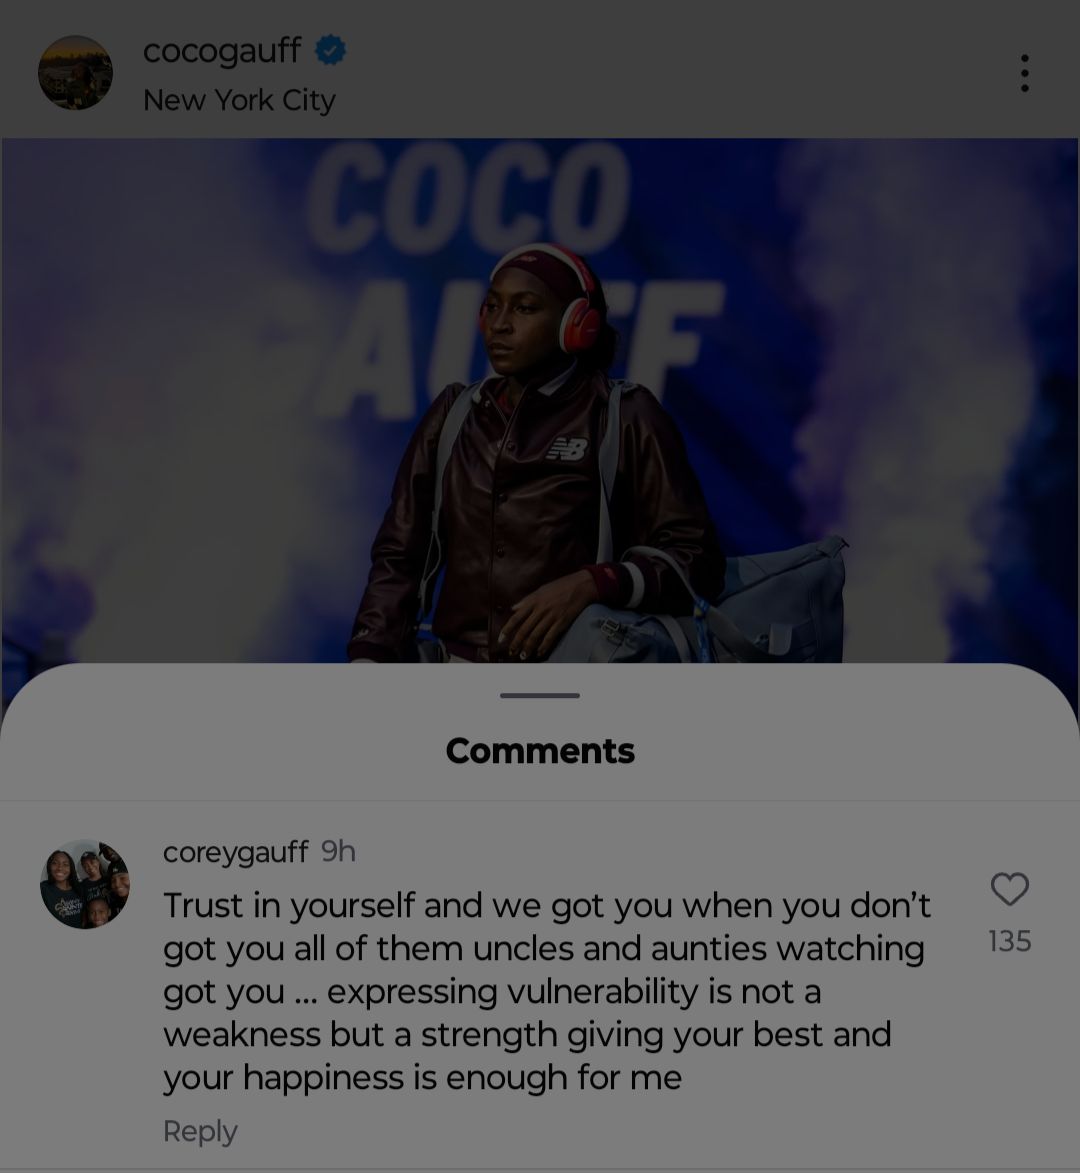Tap the Comments panel title
The height and width of the screenshot is (1173, 1080).
[x=540, y=751]
